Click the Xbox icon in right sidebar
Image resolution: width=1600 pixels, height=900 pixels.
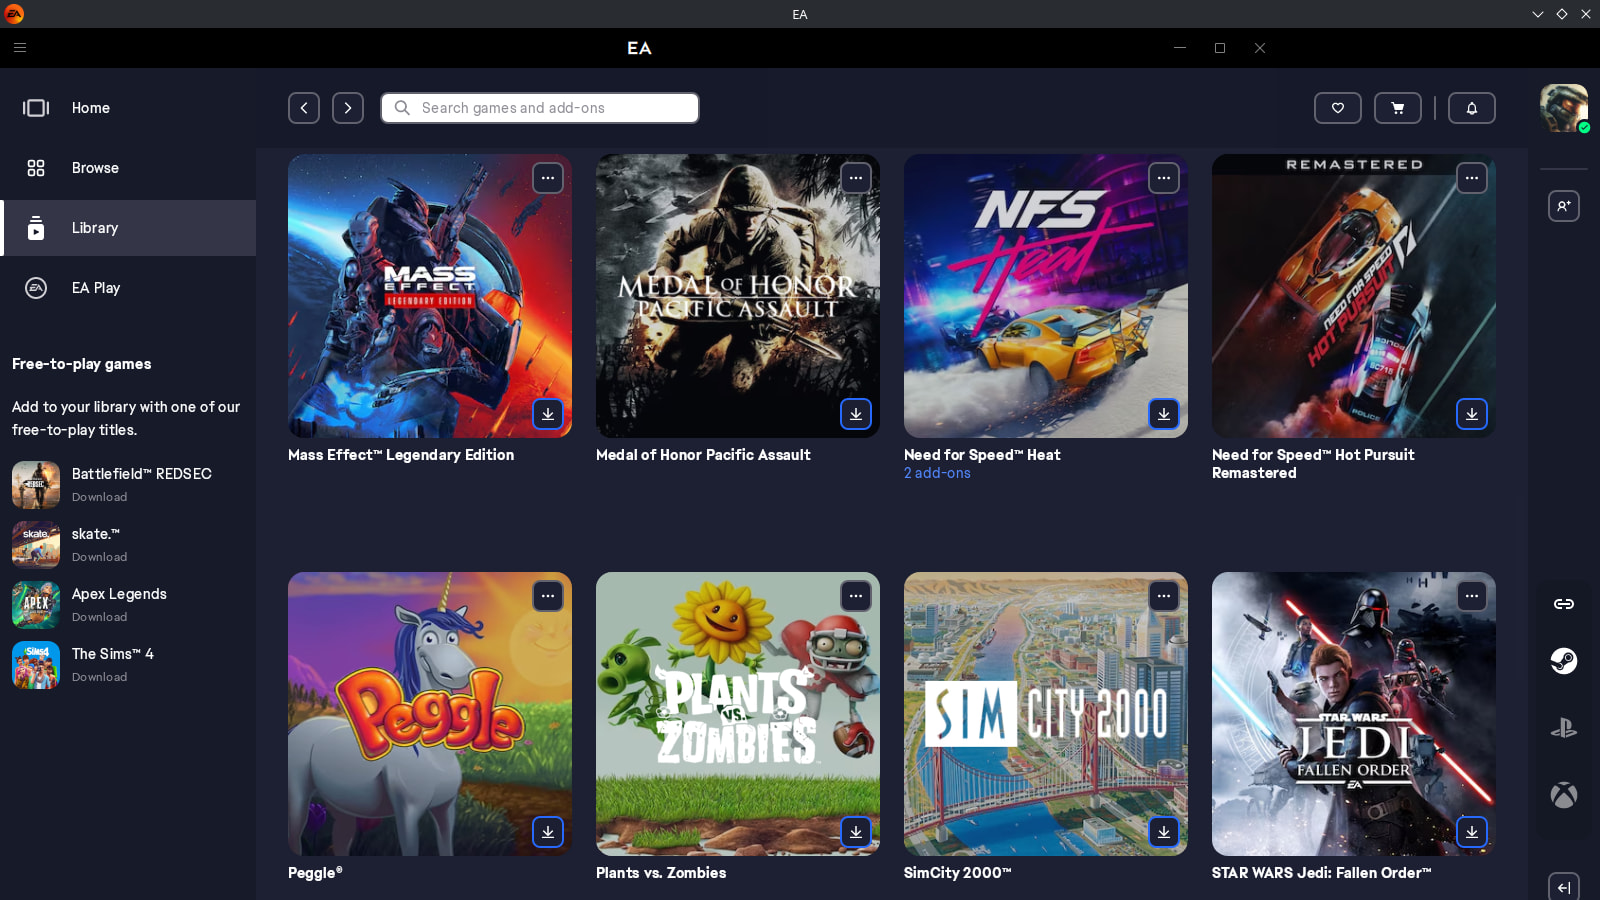1563,795
